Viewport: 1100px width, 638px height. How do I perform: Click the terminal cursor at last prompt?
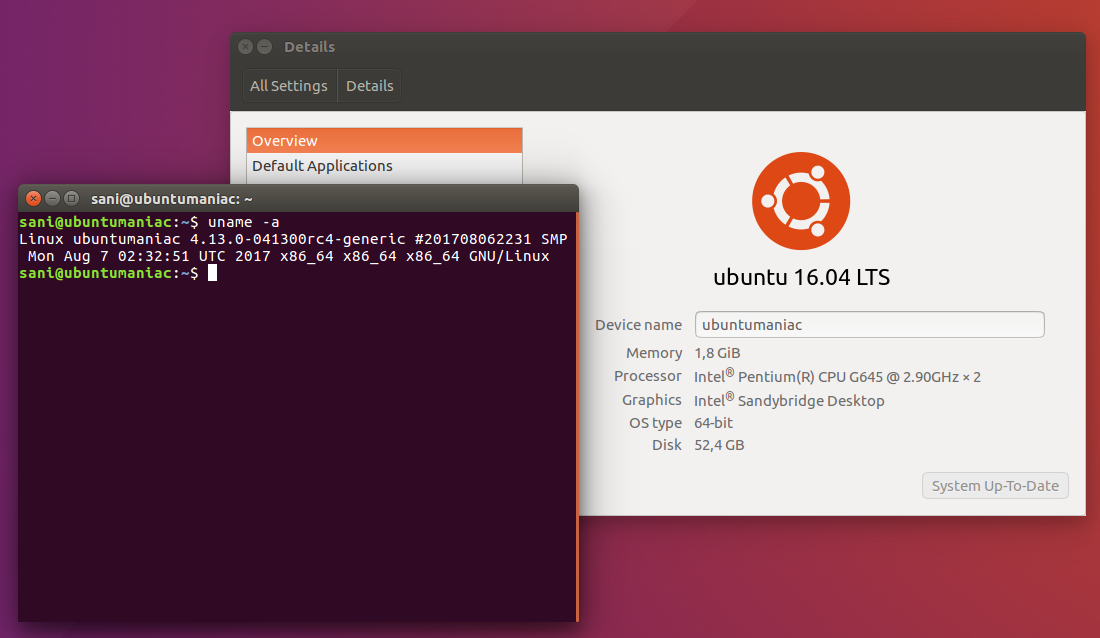213,273
